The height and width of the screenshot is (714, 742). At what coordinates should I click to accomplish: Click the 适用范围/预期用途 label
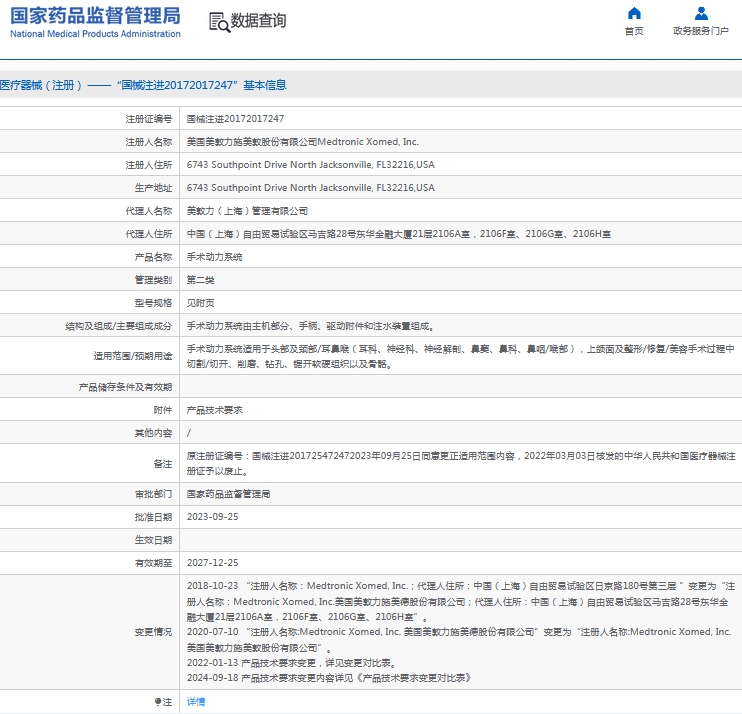[133, 356]
